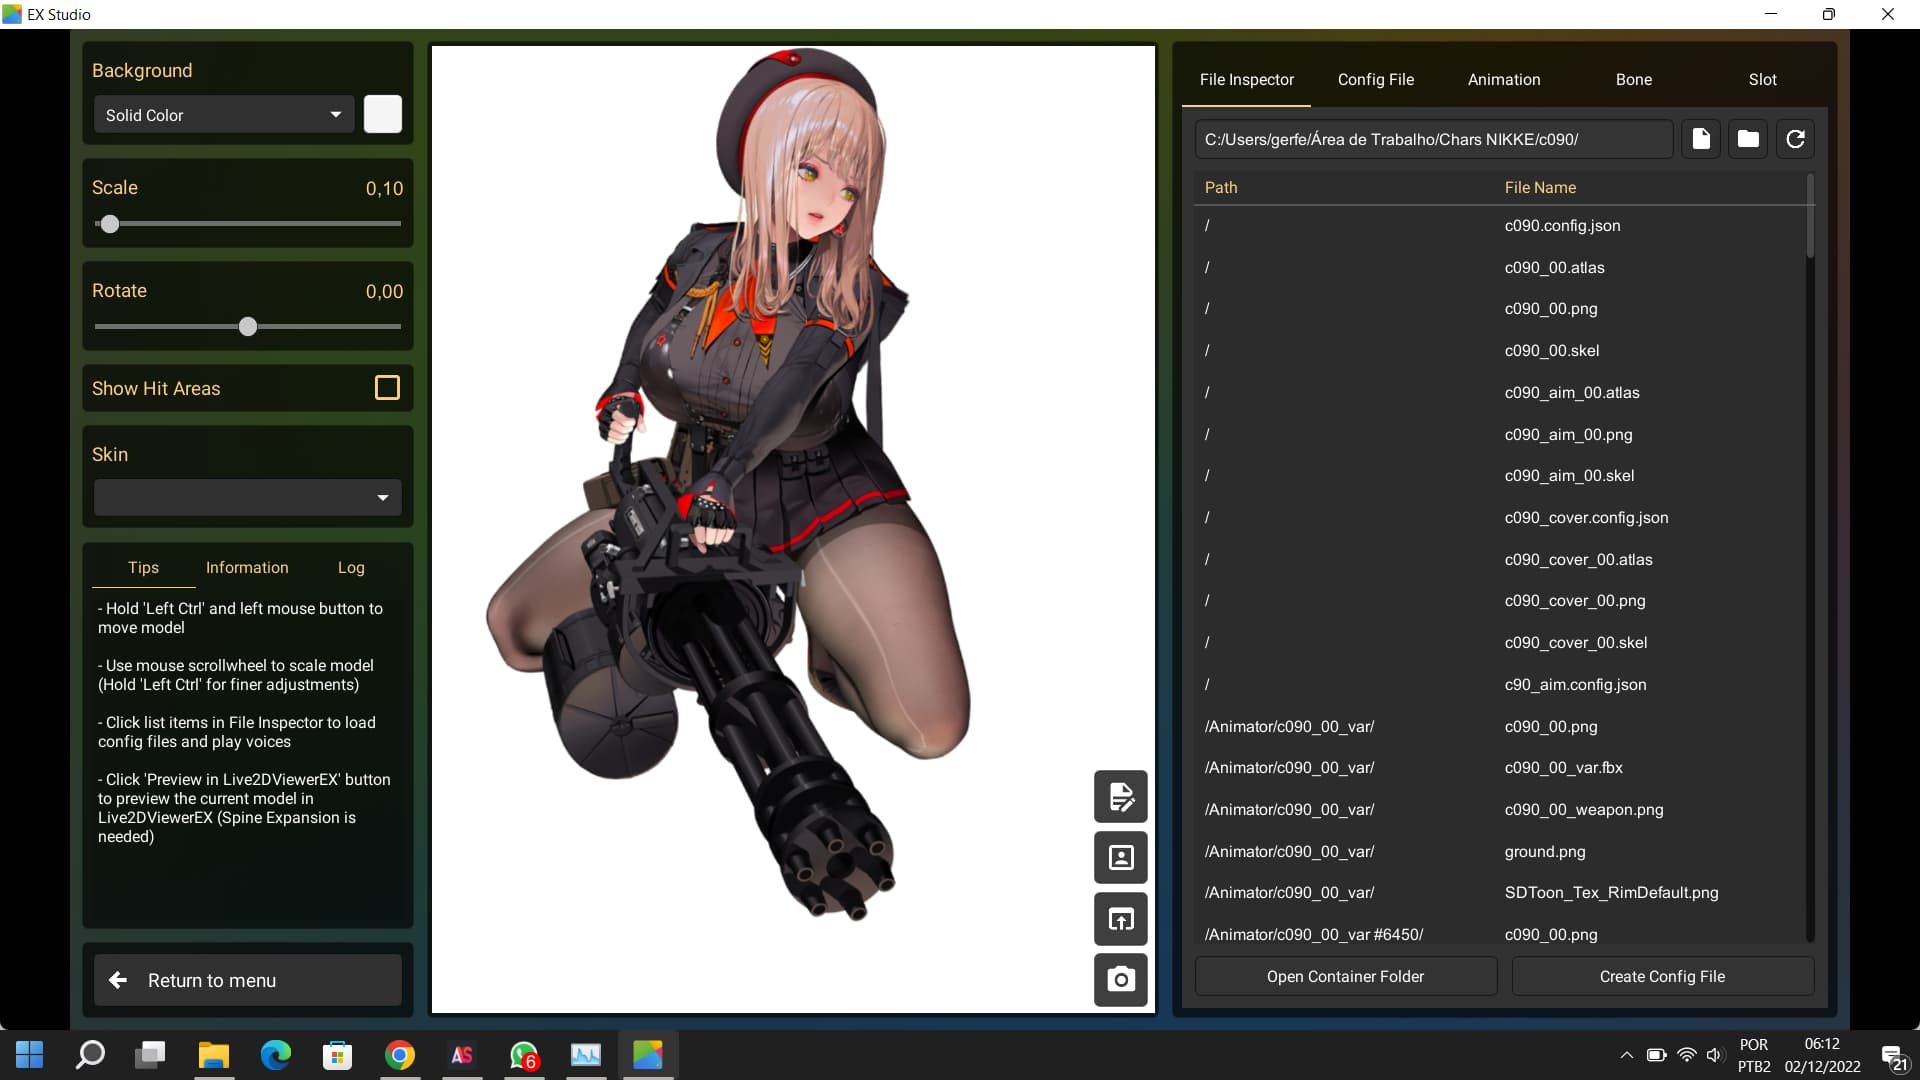Open volume control tray icon
The width and height of the screenshot is (1920, 1080).
tap(1715, 1055)
